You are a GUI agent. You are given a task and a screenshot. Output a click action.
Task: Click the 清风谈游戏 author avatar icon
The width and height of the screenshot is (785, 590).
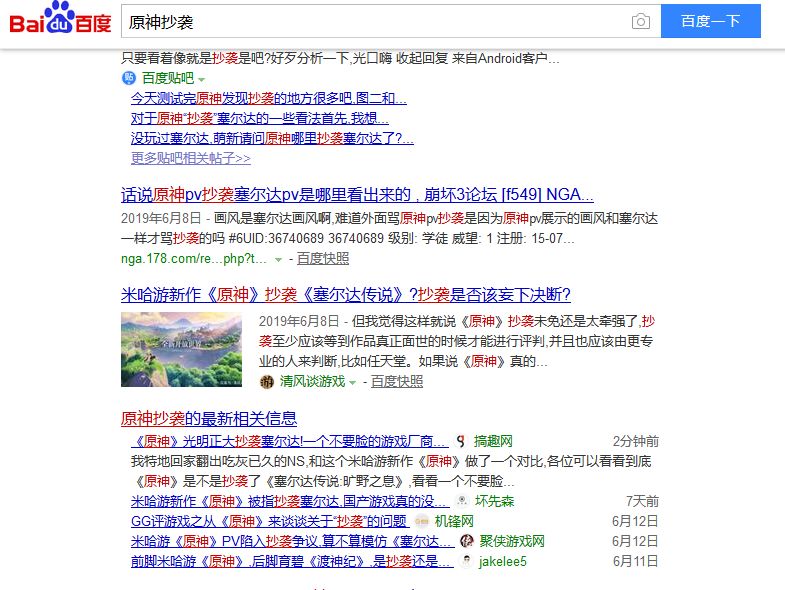267,382
